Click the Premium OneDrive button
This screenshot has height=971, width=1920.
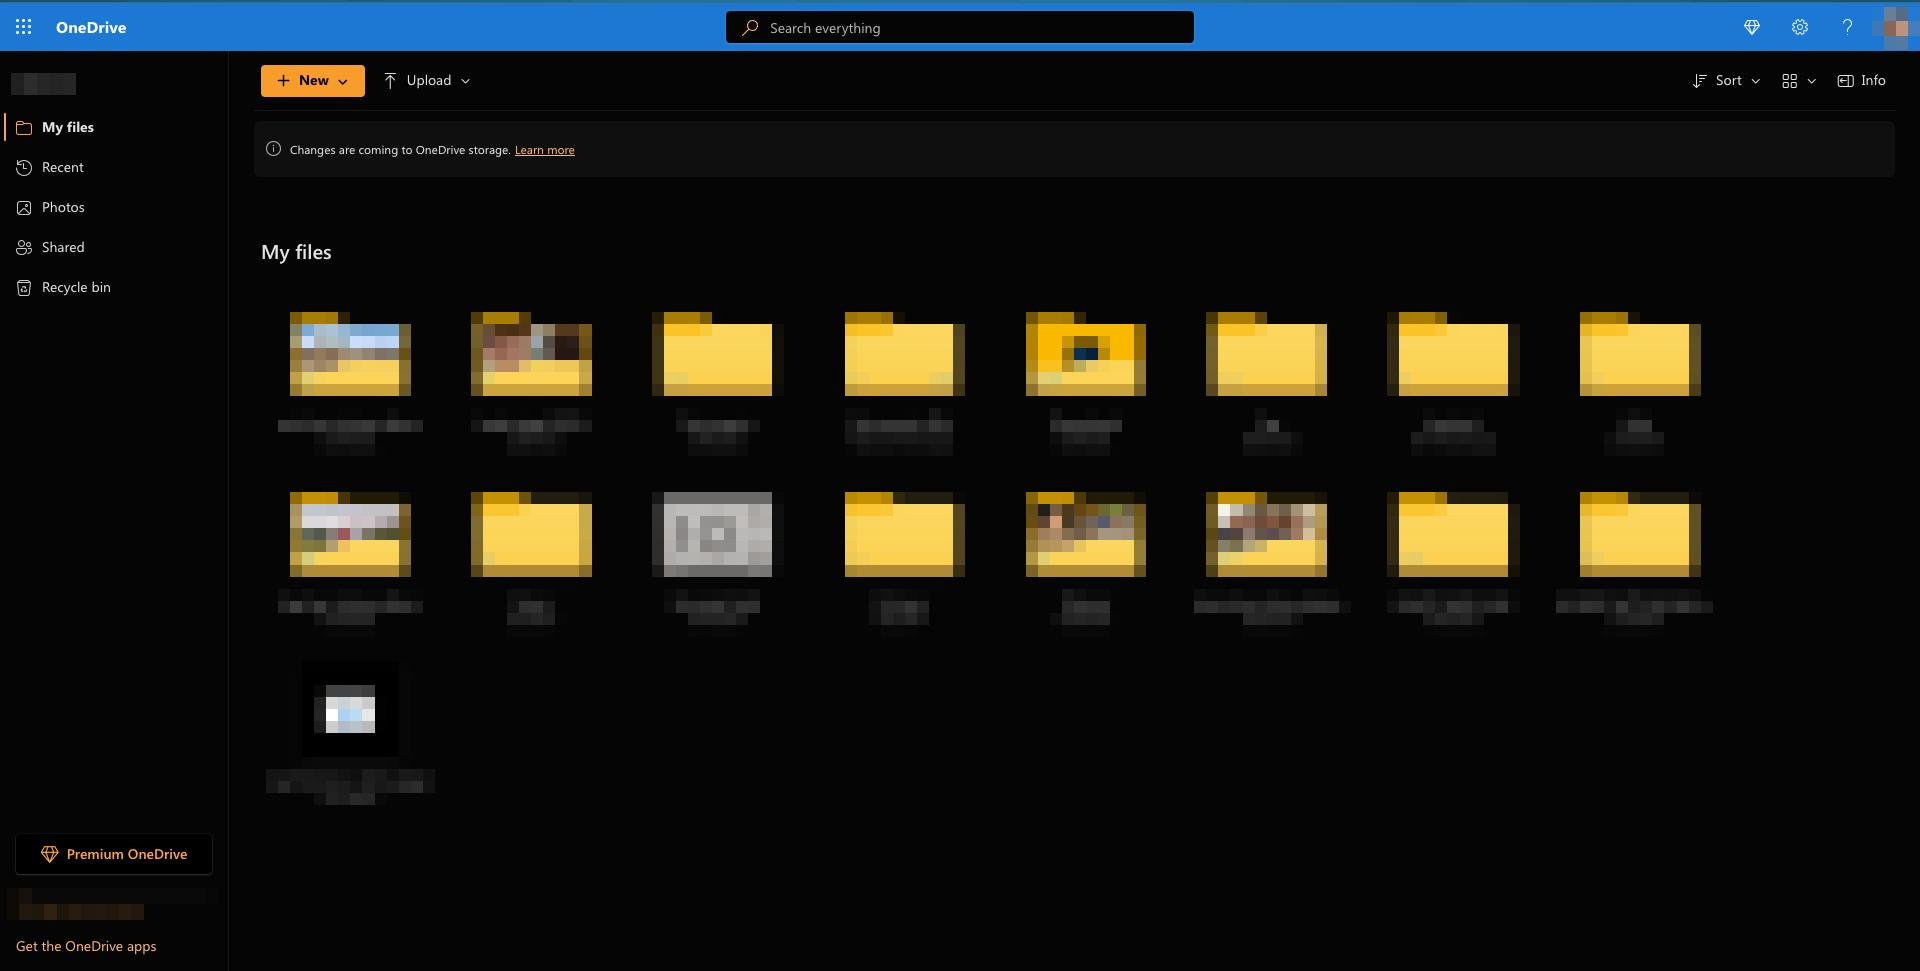click(x=114, y=854)
